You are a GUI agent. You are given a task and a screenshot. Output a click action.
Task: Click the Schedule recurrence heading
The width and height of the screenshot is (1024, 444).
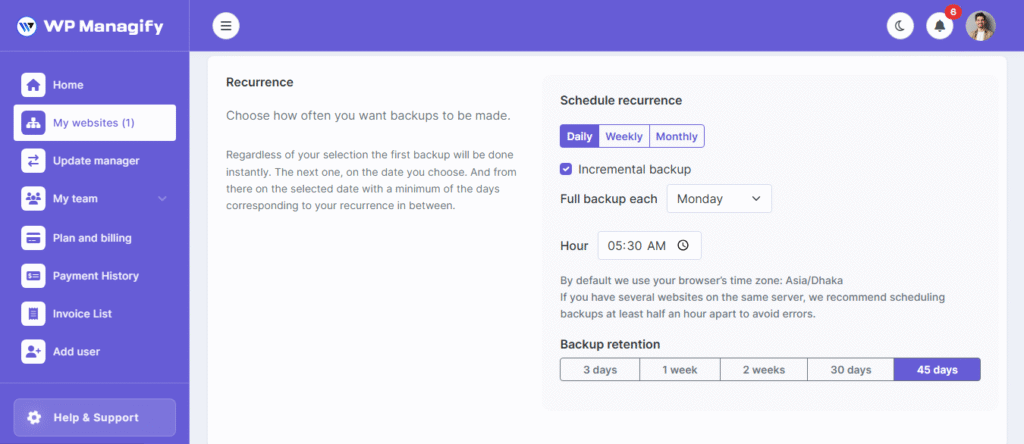click(x=621, y=100)
